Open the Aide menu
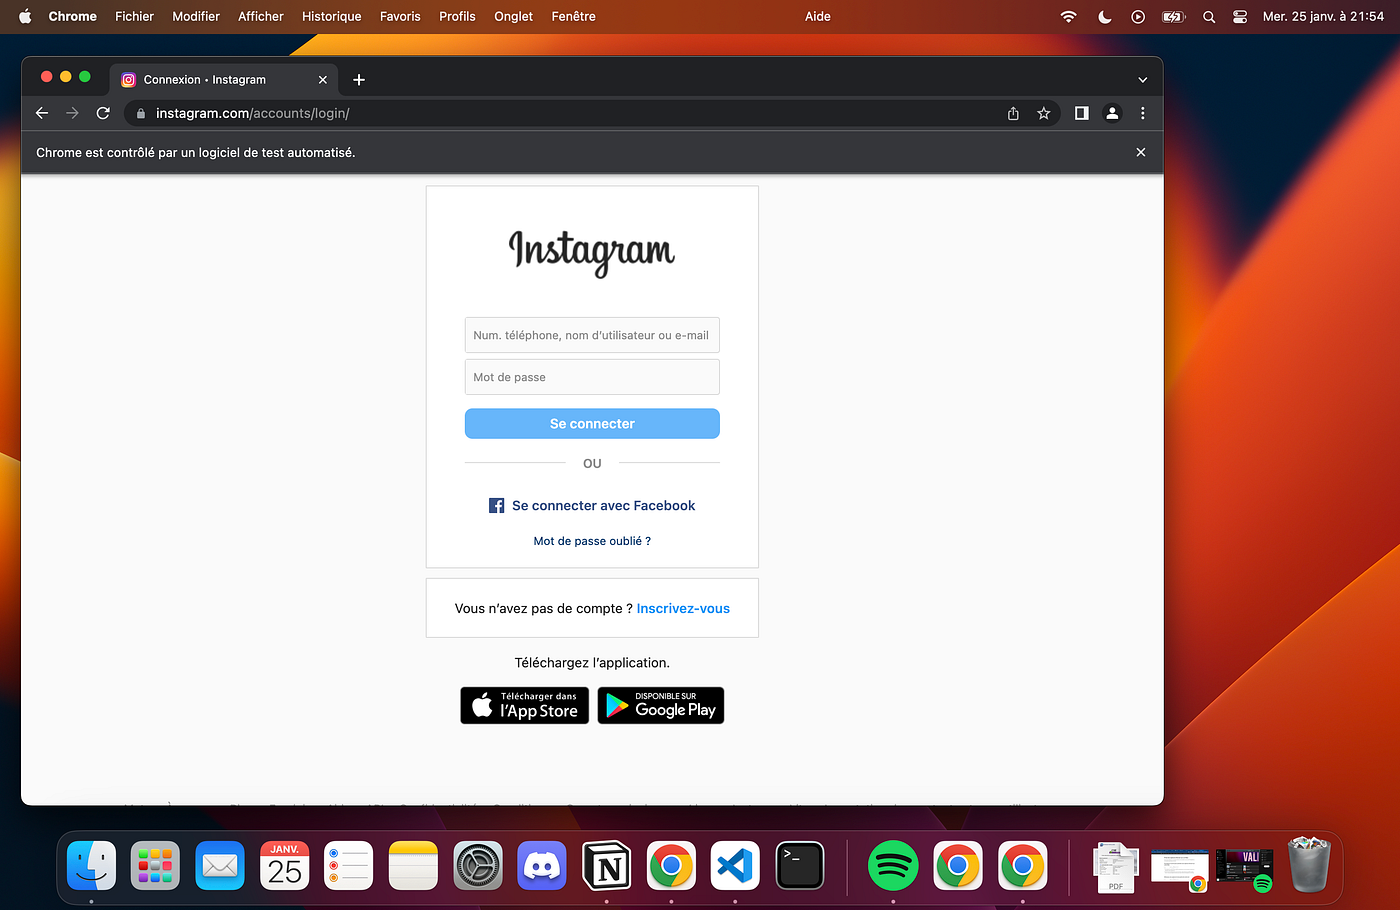 point(818,16)
